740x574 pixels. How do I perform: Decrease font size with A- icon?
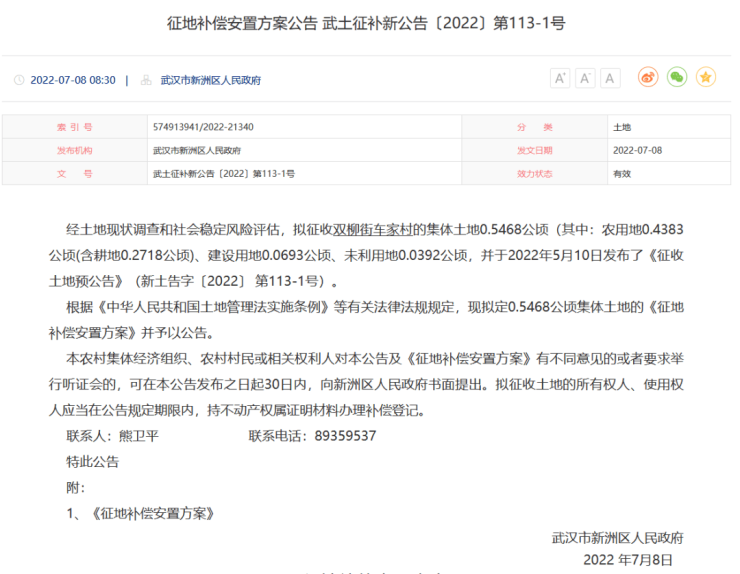pyautogui.click(x=585, y=78)
